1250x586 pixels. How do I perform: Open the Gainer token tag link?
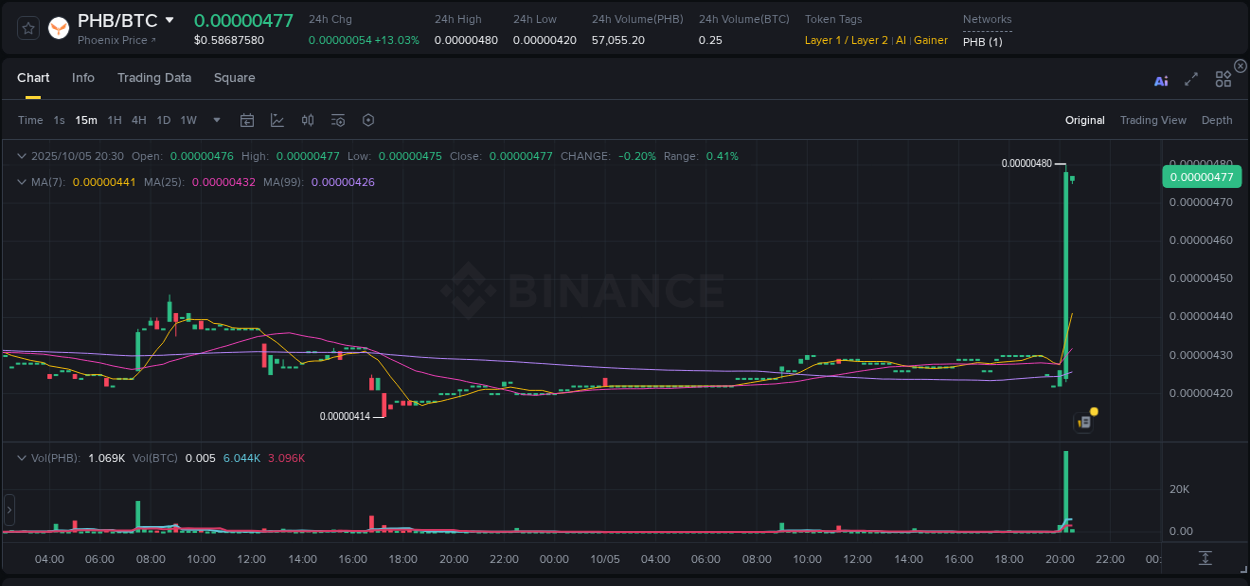[931, 40]
